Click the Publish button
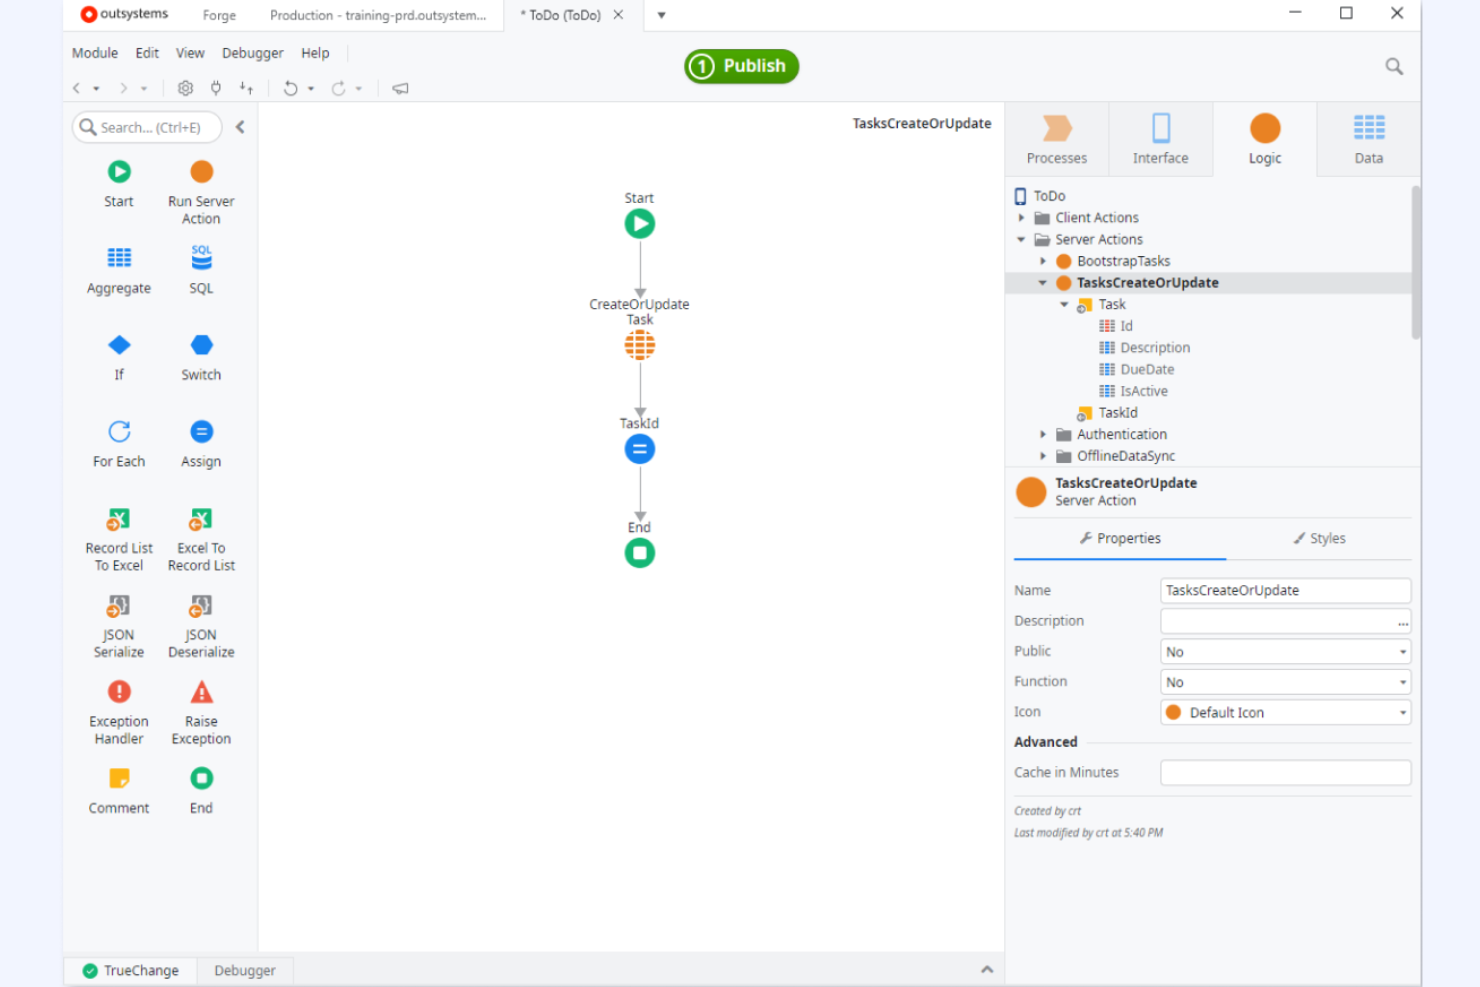Viewport: 1480px width, 987px height. point(741,66)
